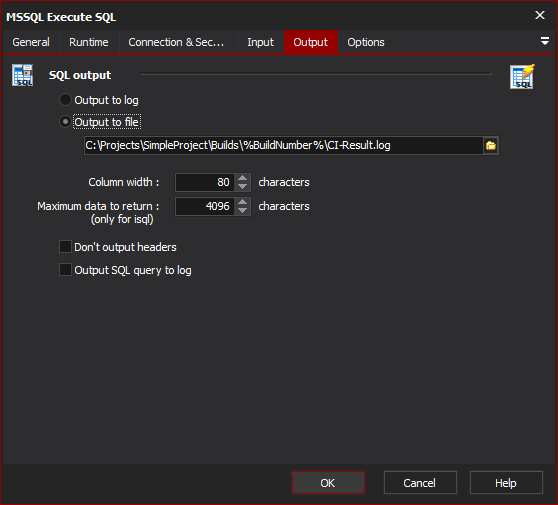Open the Help button
The width and height of the screenshot is (558, 505).
[x=506, y=483]
